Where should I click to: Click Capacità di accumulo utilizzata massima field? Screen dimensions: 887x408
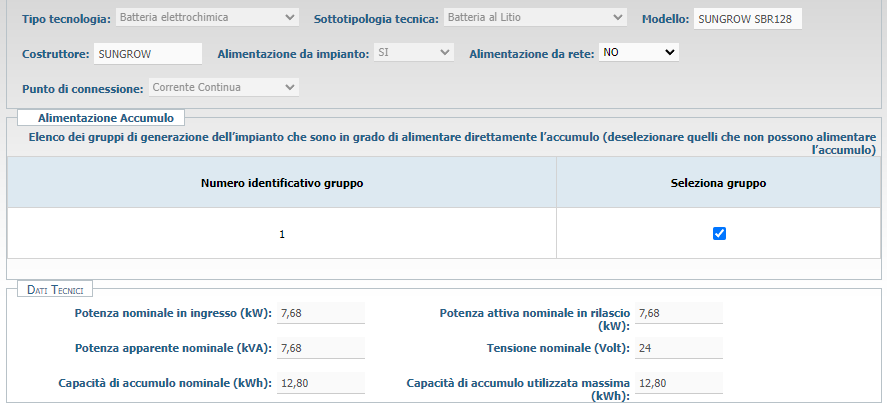678,383
